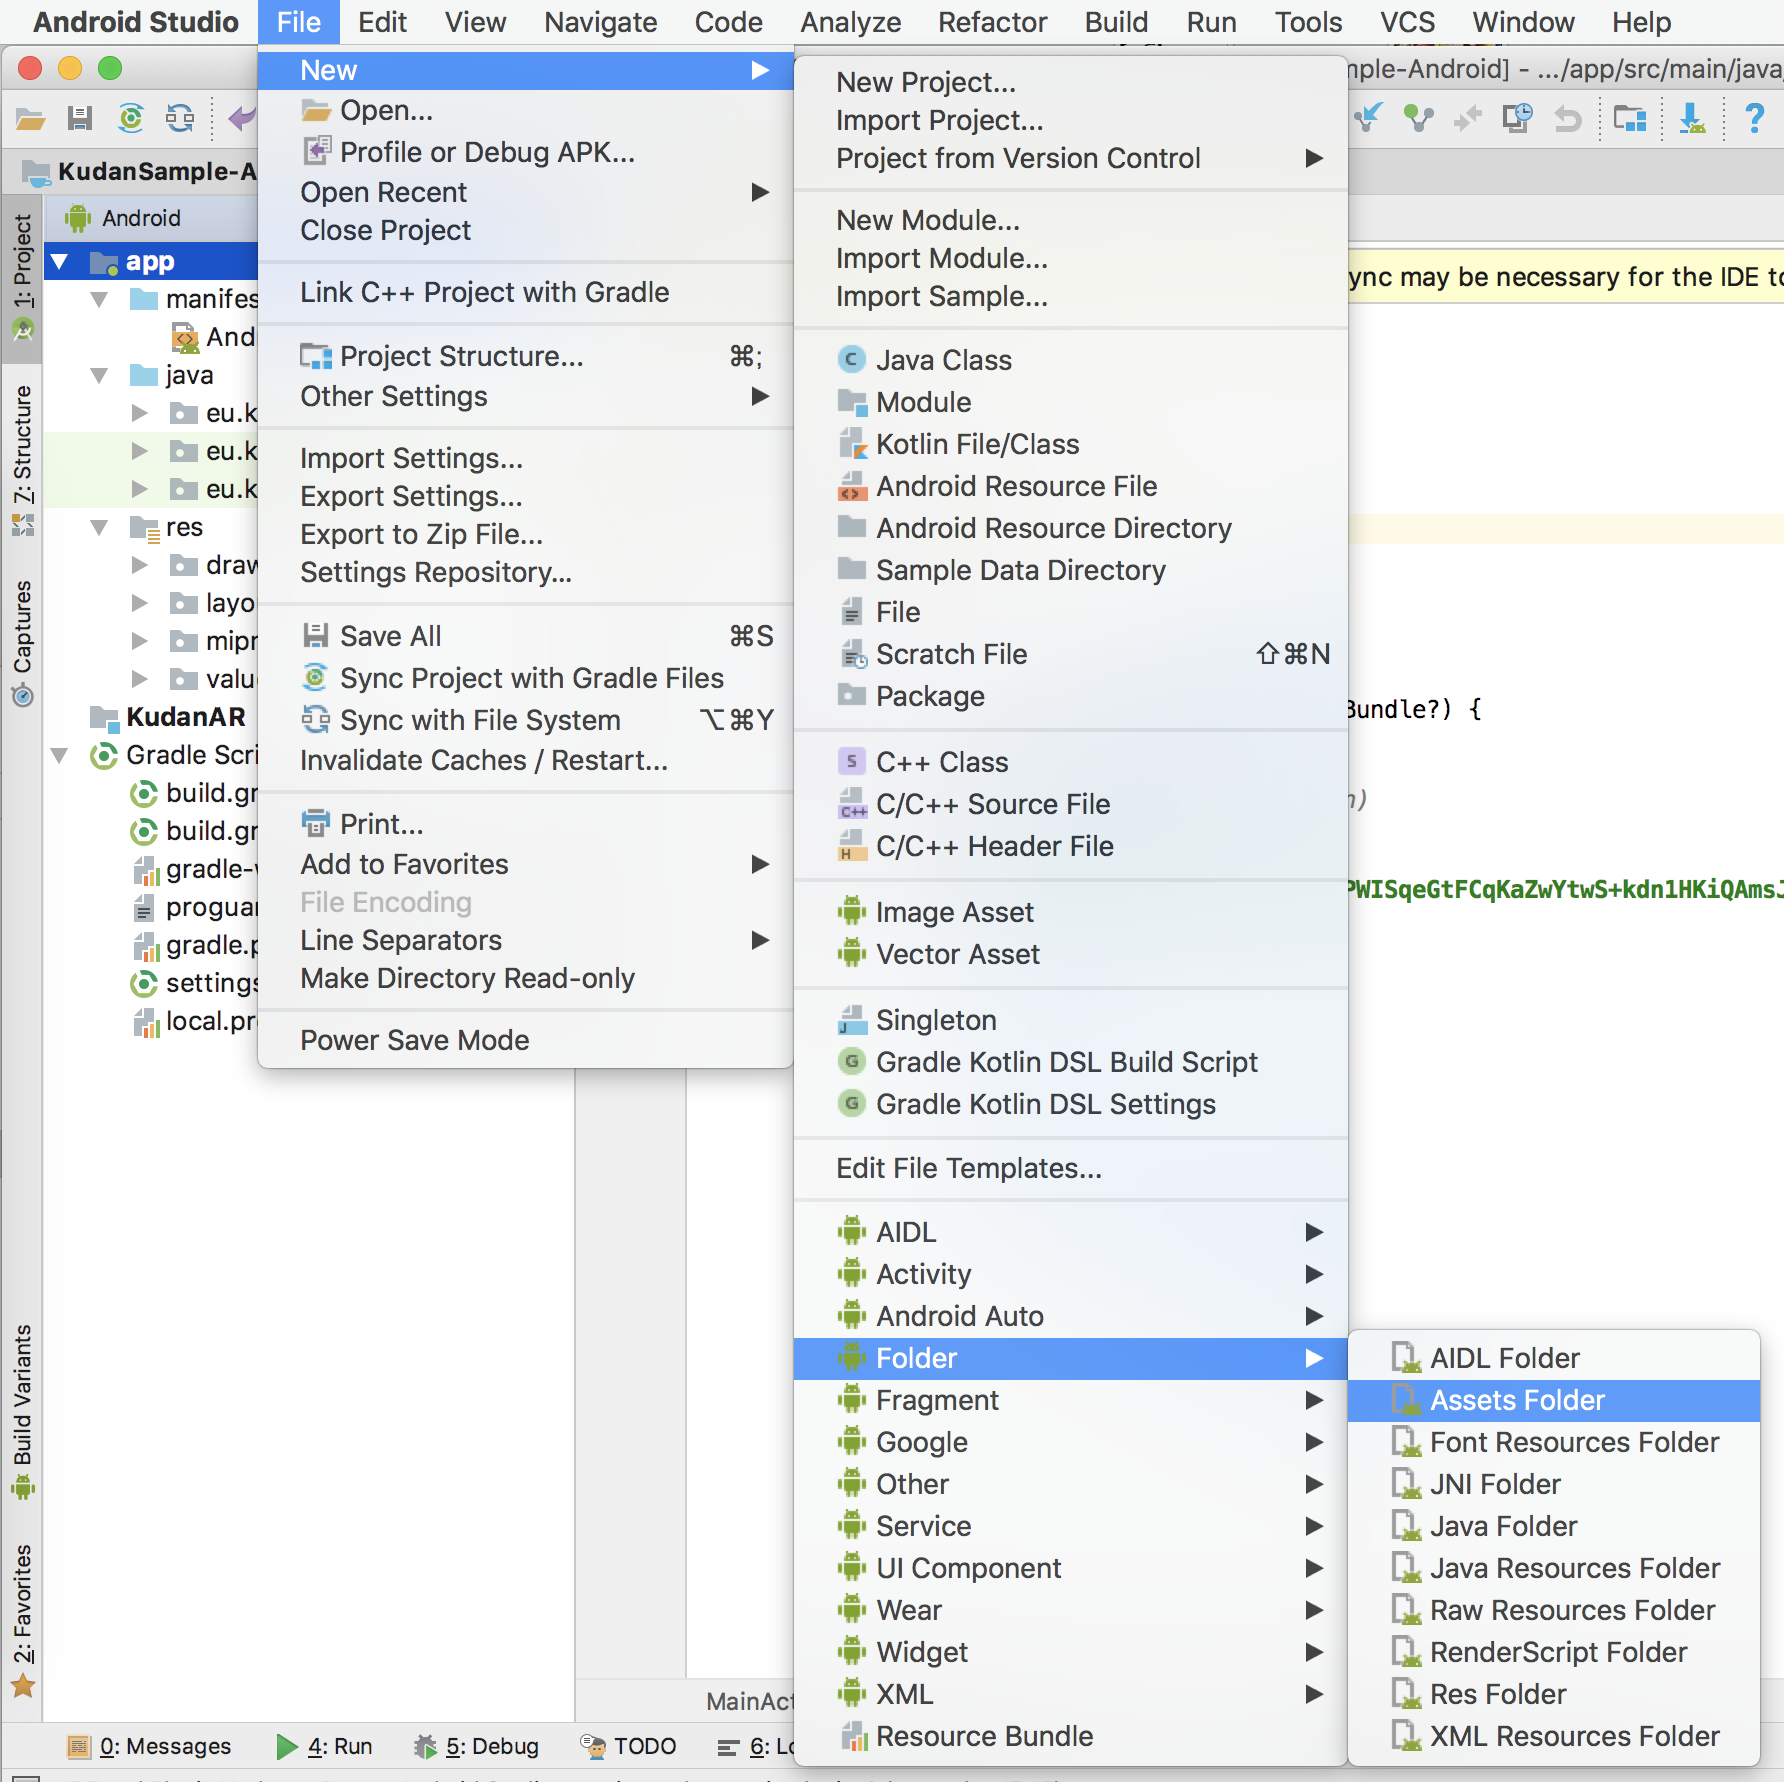This screenshot has width=1784, height=1782.
Task: Choose Invalidate Caches / Restart
Action: coord(525,760)
